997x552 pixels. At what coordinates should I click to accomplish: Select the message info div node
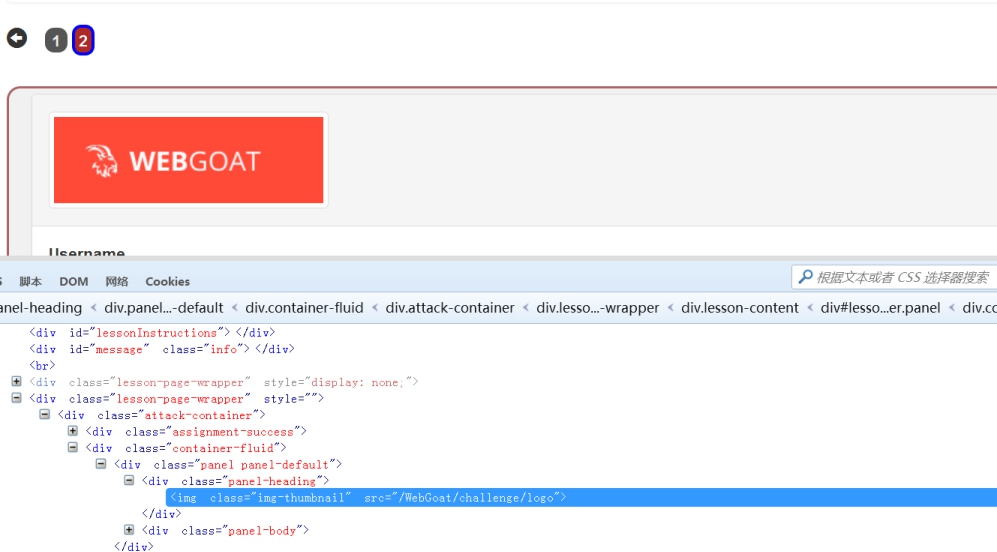[x=162, y=349]
